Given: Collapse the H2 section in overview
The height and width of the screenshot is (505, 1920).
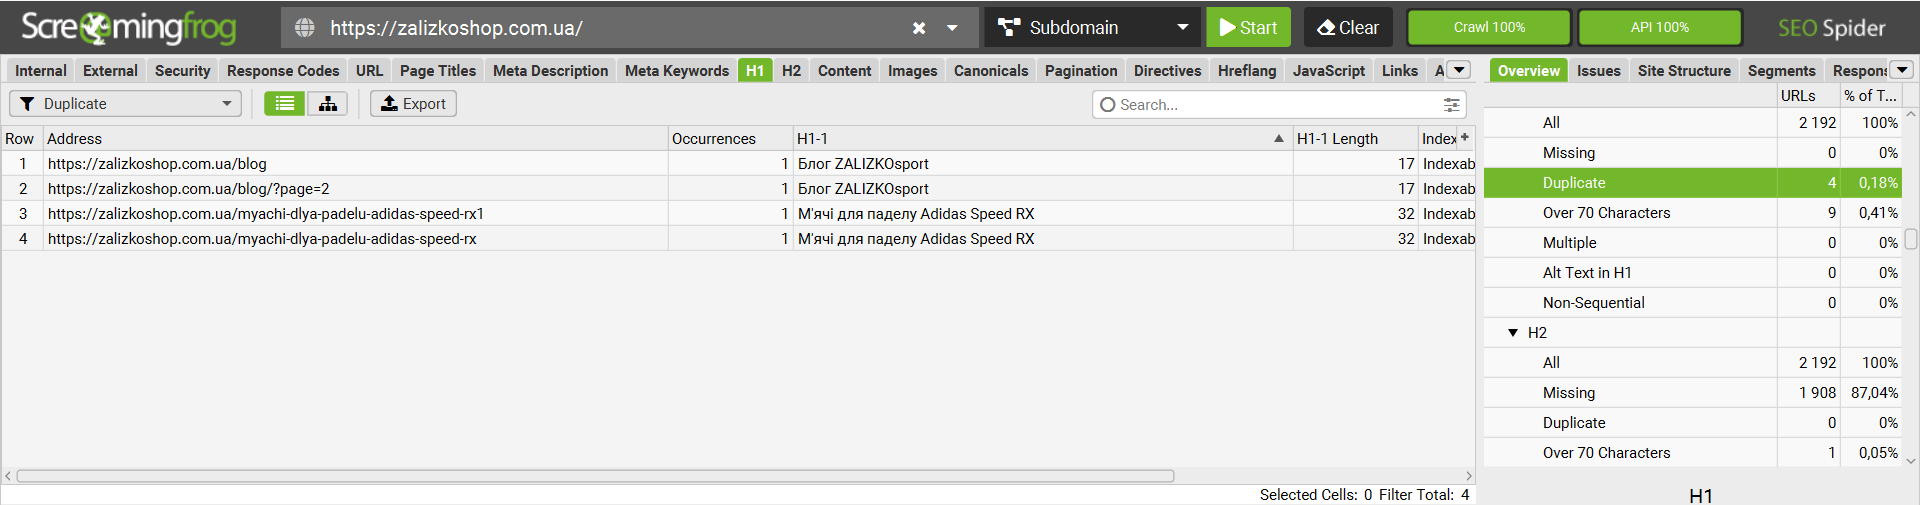Looking at the screenshot, I should (1513, 333).
